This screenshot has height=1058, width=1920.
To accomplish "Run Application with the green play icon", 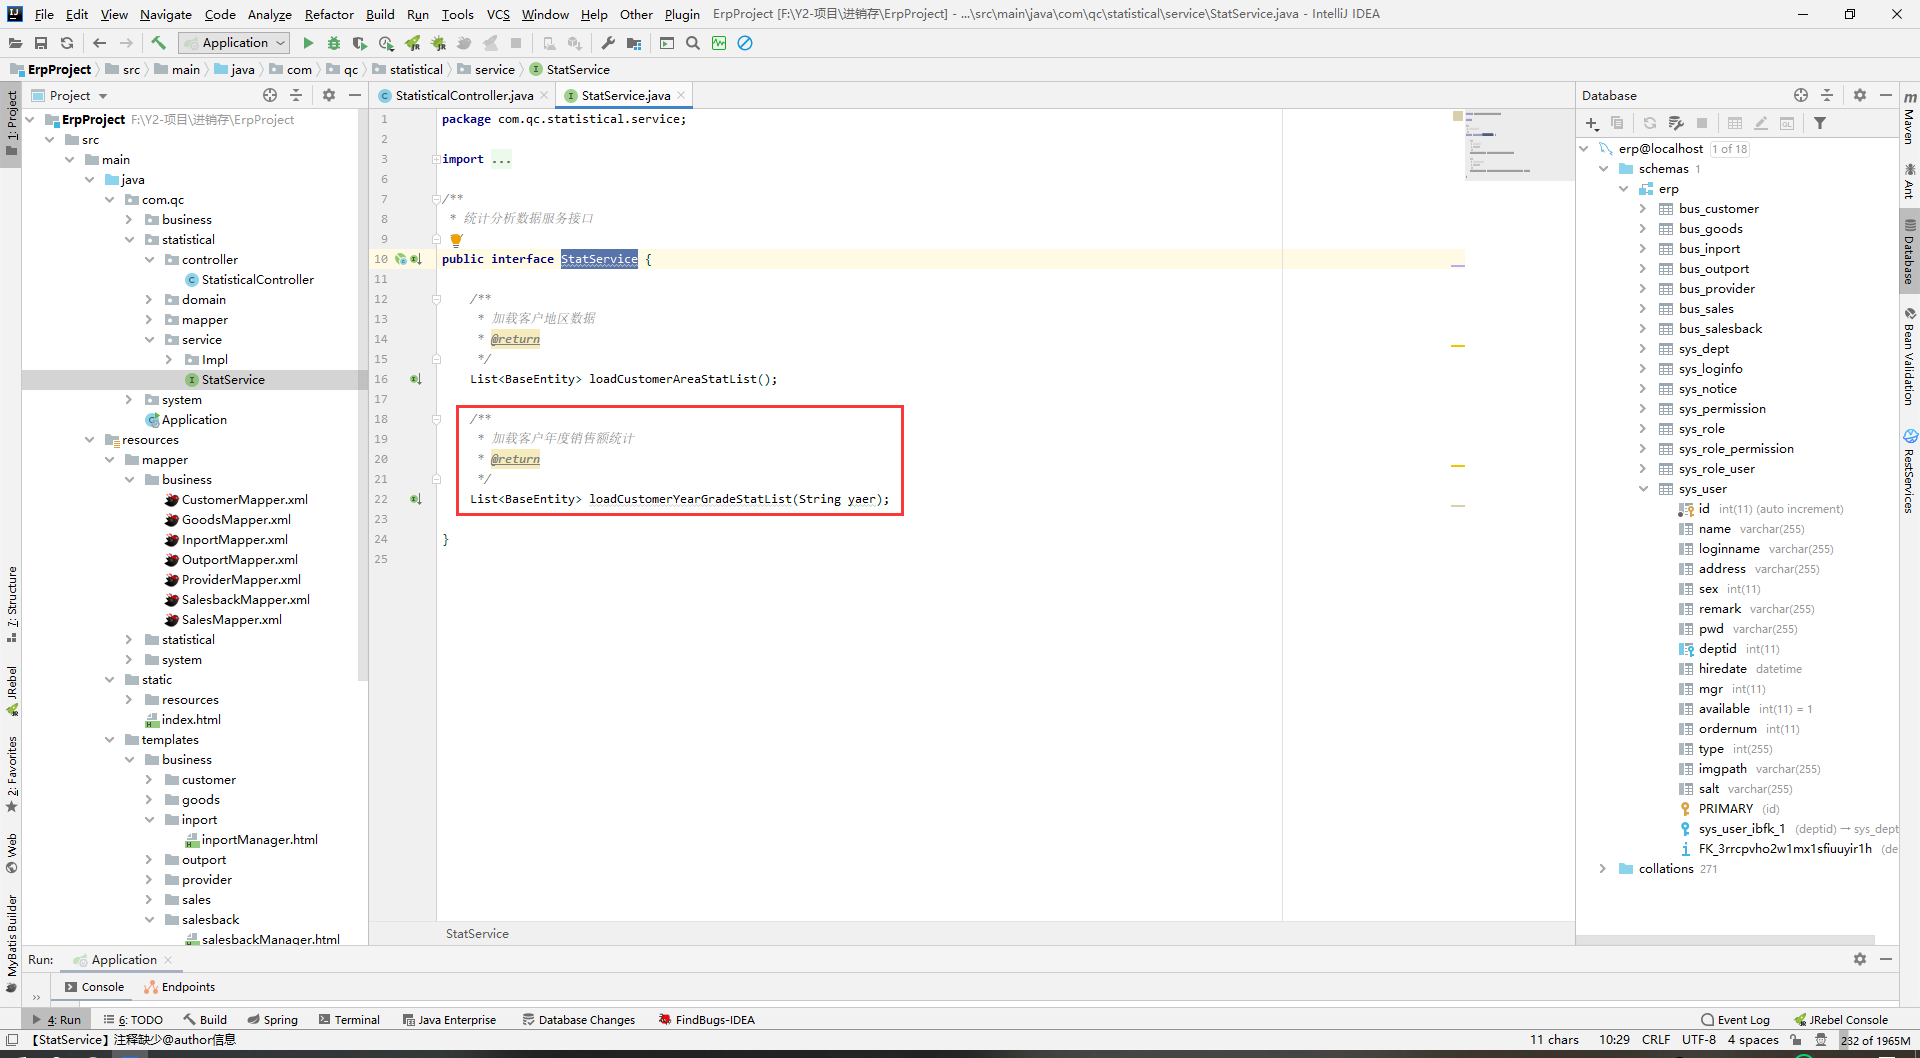I will 308,43.
